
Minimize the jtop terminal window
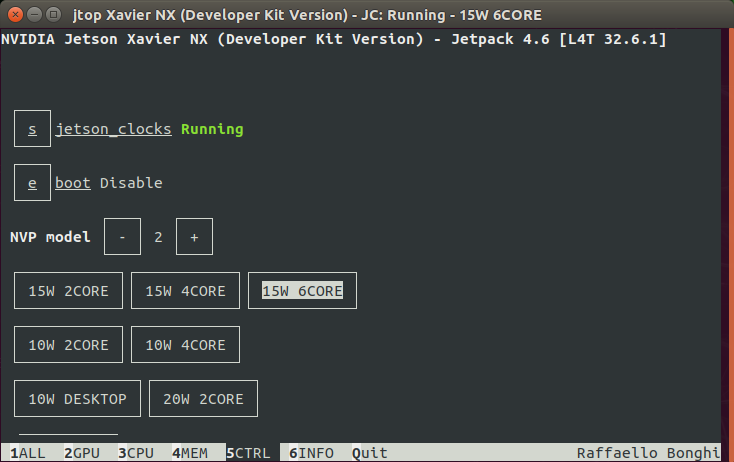pos(34,15)
